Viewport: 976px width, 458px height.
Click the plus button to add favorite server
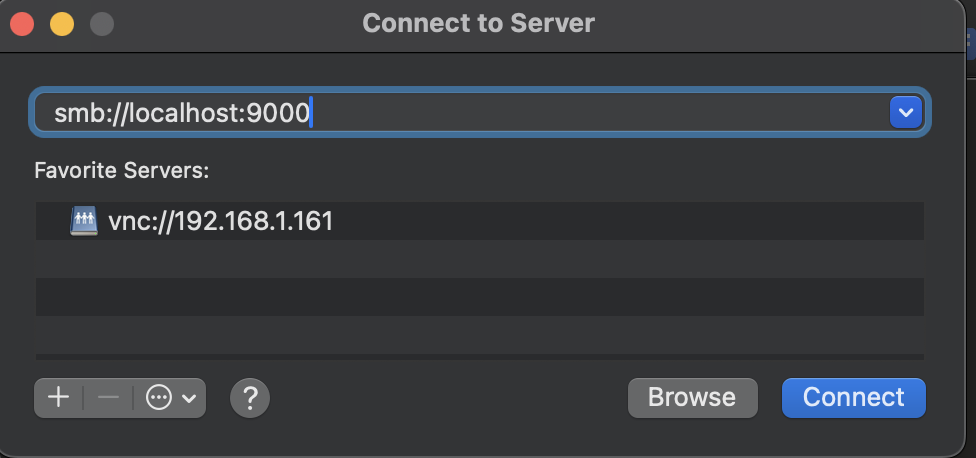[59, 398]
